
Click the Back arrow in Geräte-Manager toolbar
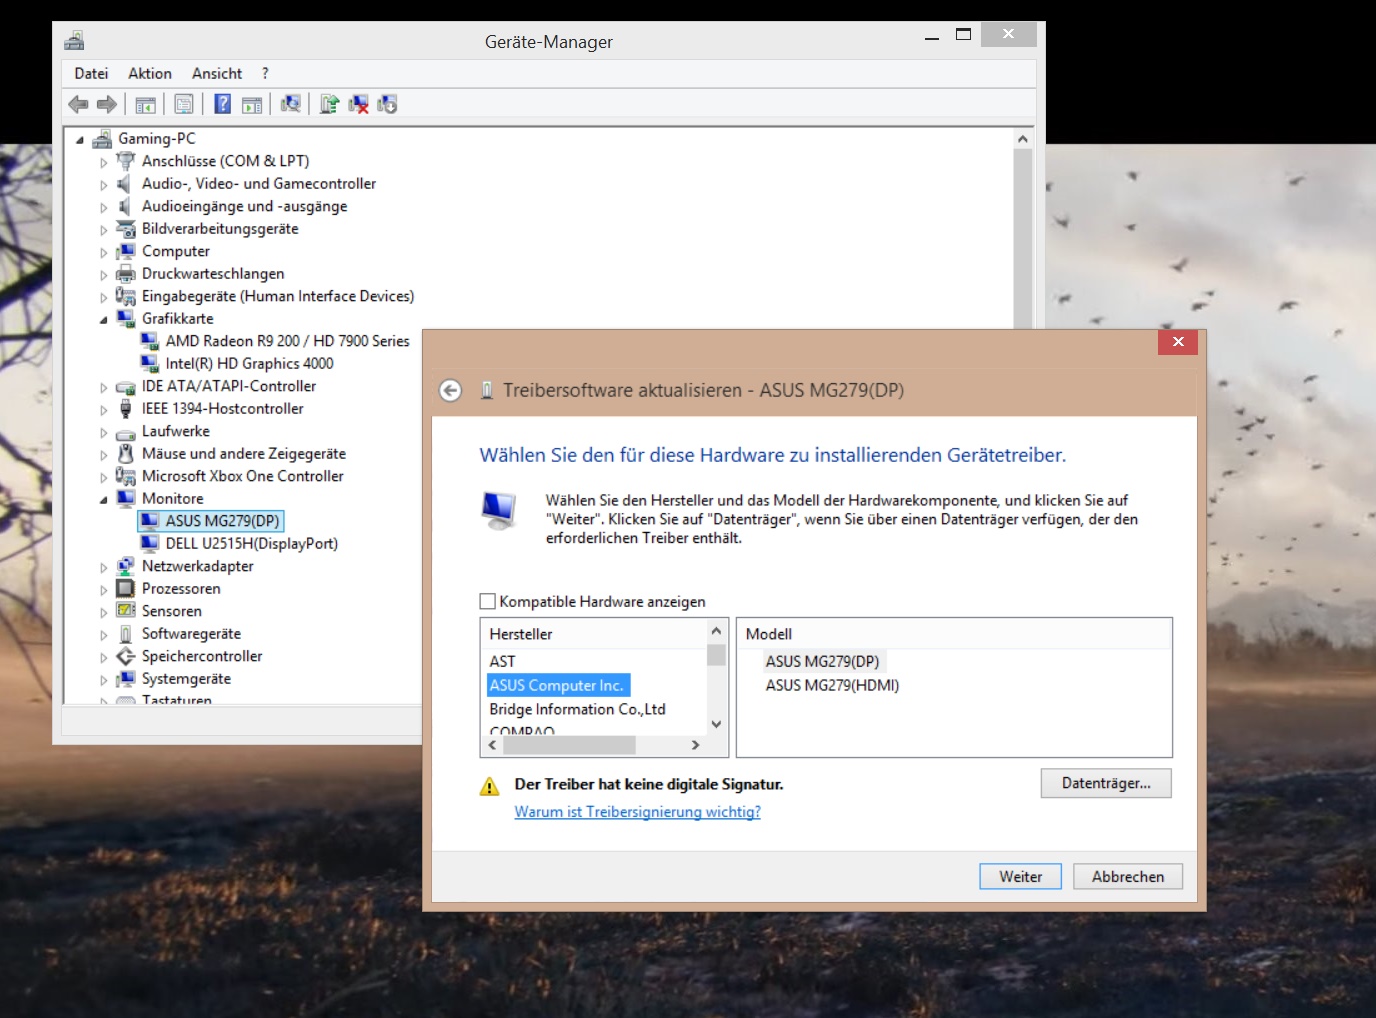(78, 104)
